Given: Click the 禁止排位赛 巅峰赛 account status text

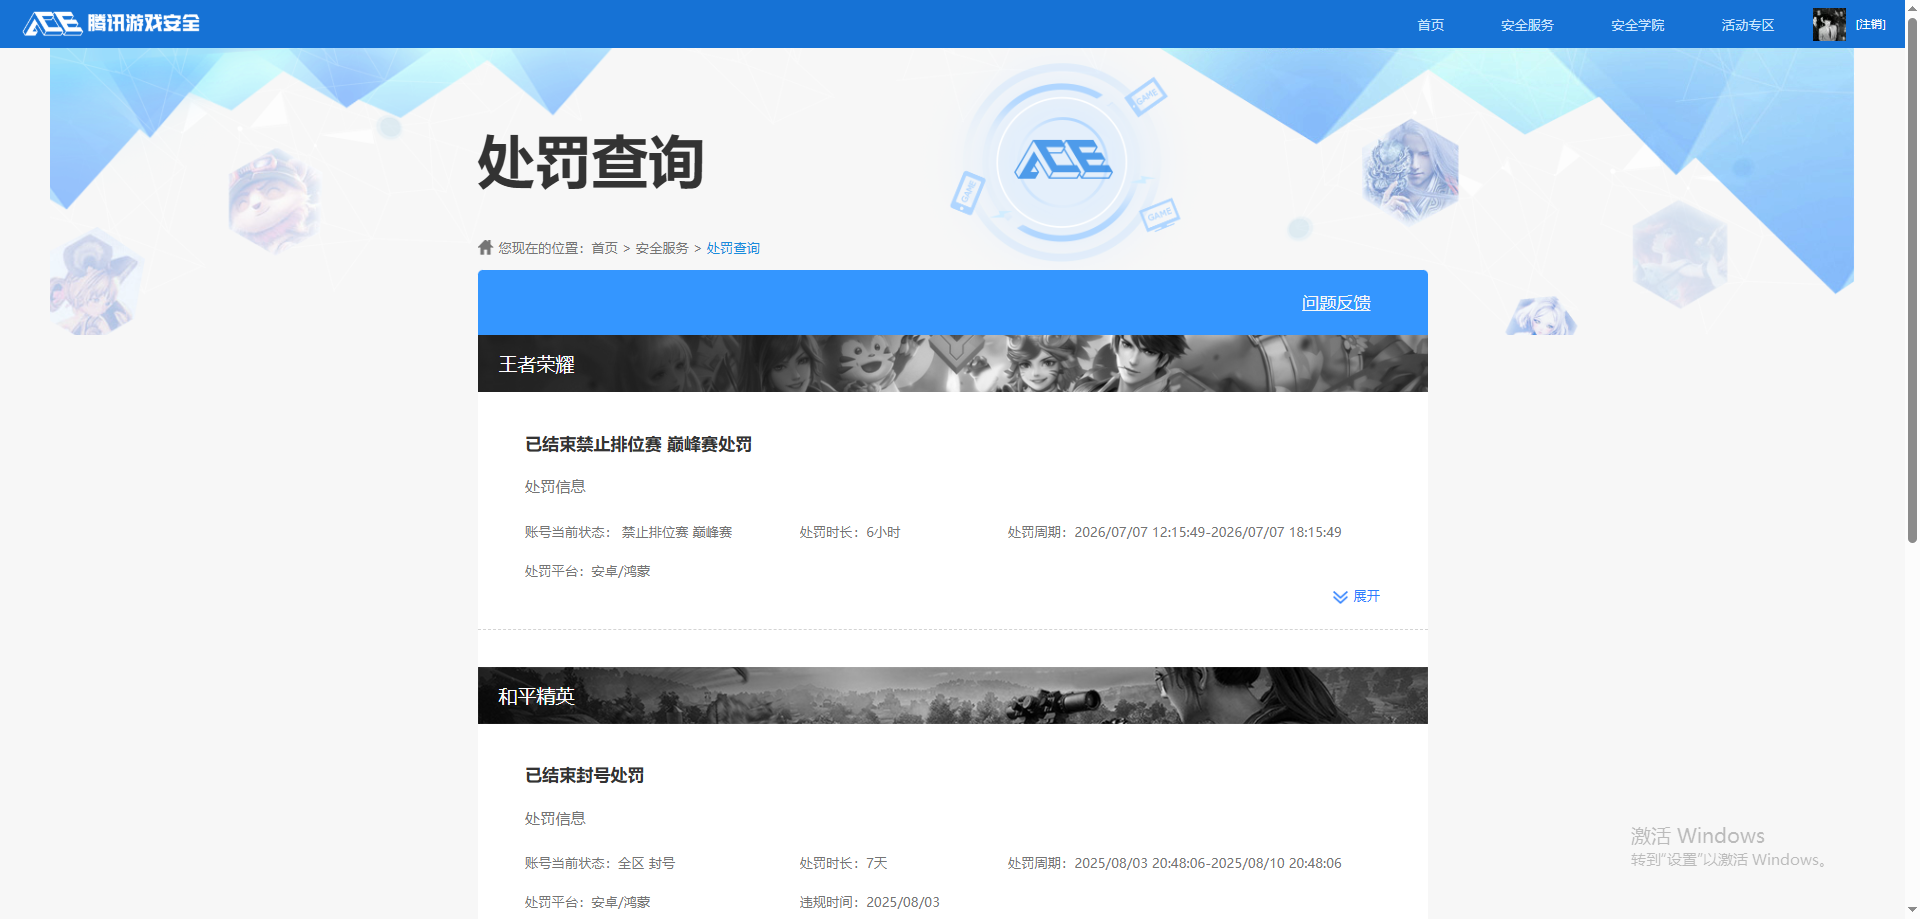Looking at the screenshot, I should (677, 532).
